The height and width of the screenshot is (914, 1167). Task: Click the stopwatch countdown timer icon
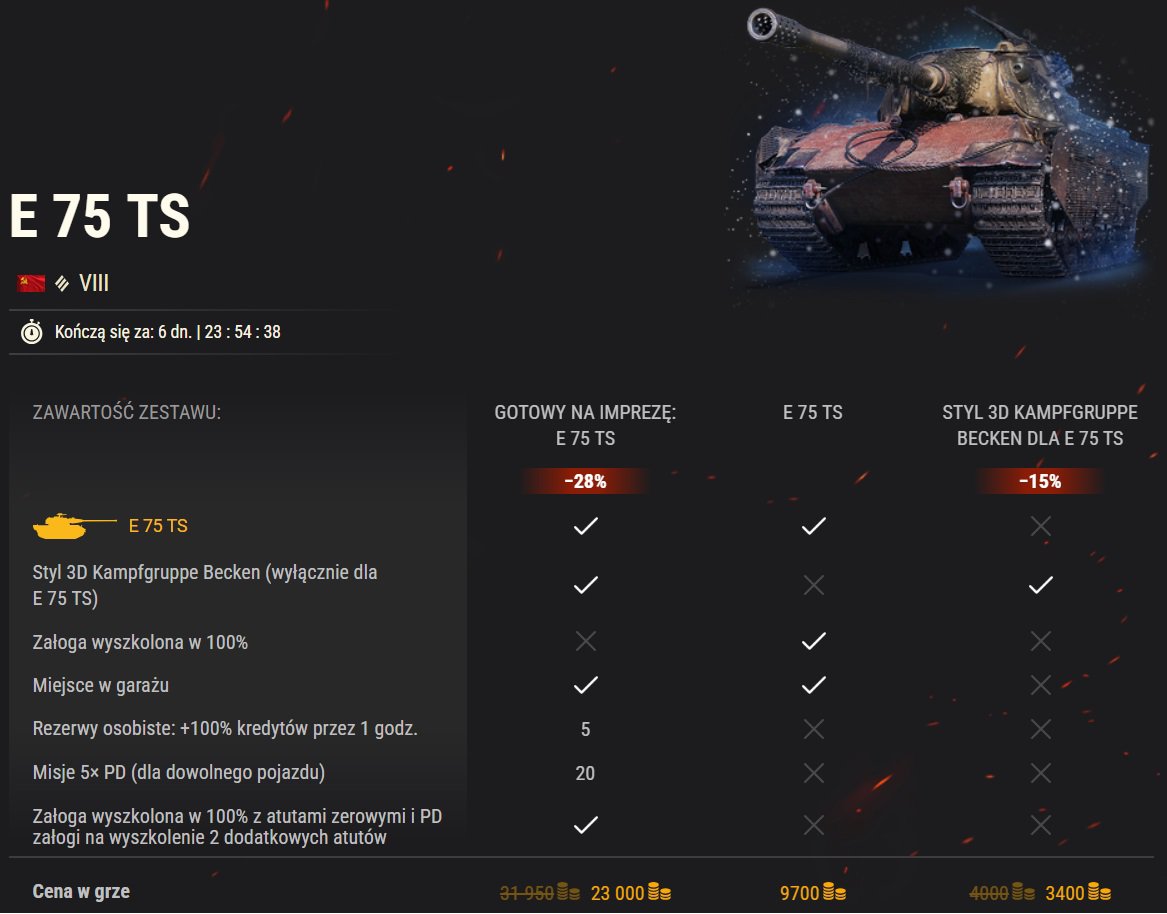pyautogui.click(x=31, y=331)
